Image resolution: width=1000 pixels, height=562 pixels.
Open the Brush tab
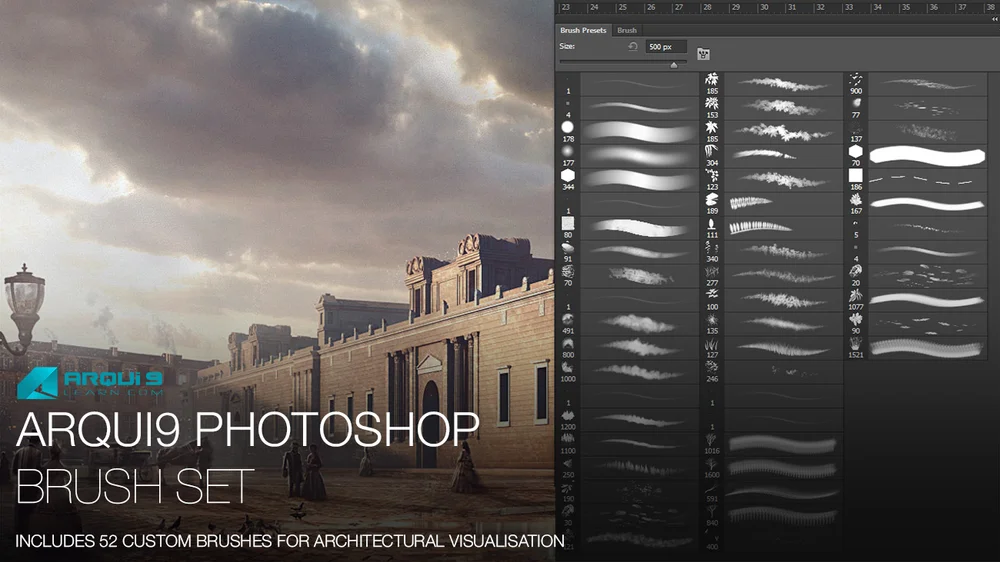coord(627,30)
